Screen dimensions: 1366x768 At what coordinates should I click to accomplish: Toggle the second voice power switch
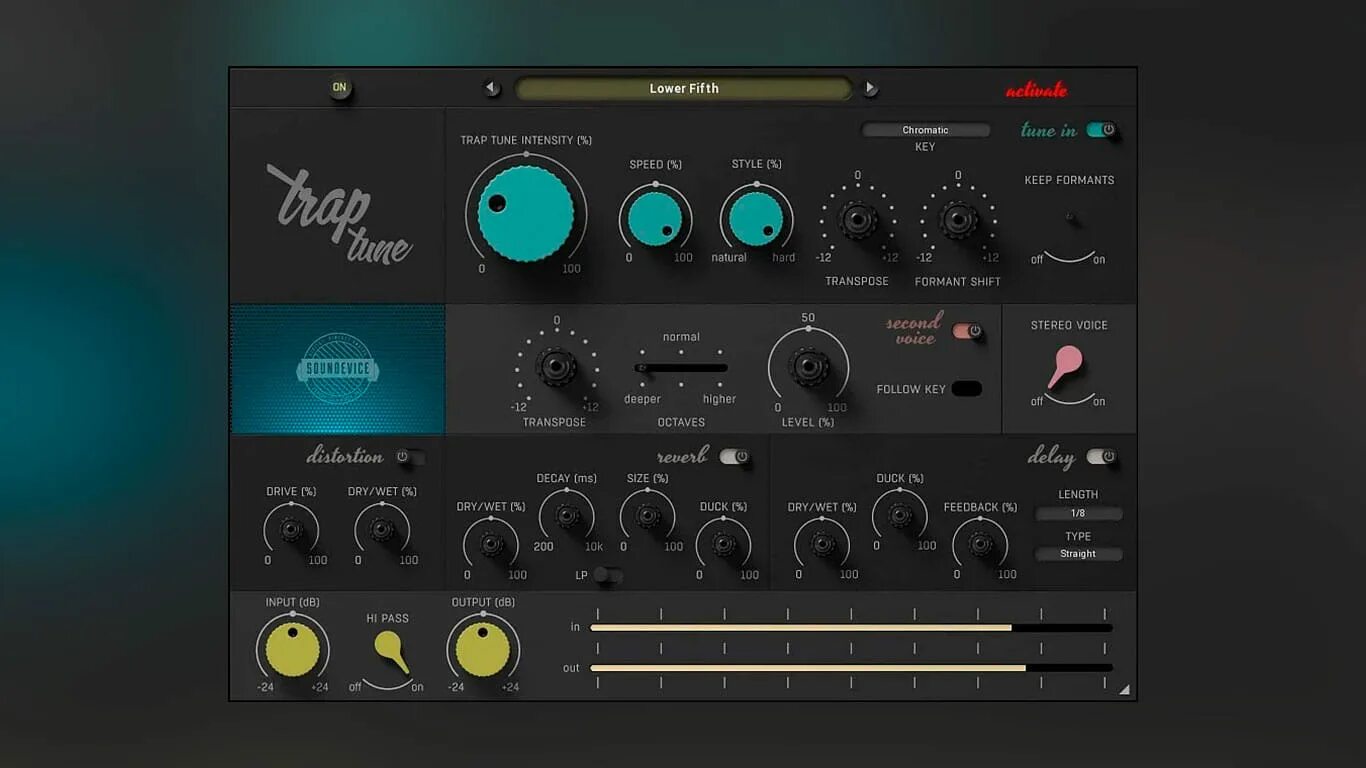(x=967, y=331)
